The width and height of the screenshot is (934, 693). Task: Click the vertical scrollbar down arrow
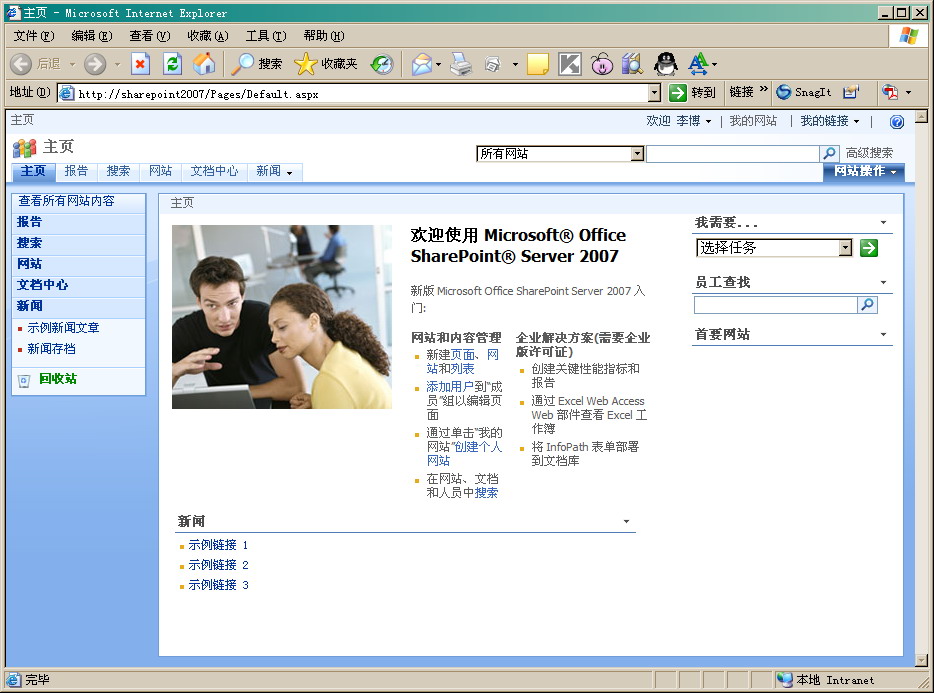pos(921,660)
